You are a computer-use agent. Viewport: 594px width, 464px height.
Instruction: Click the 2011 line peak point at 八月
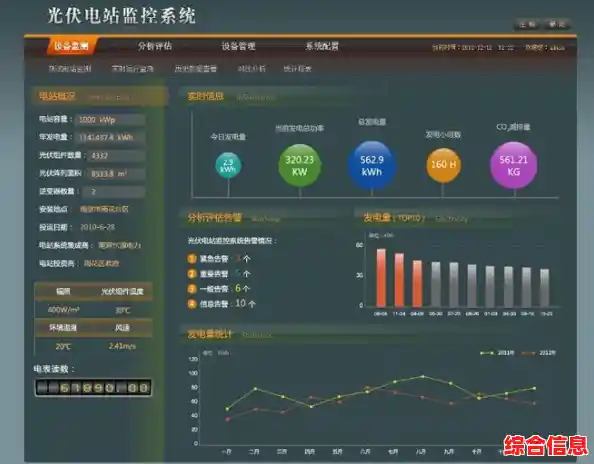(423, 377)
